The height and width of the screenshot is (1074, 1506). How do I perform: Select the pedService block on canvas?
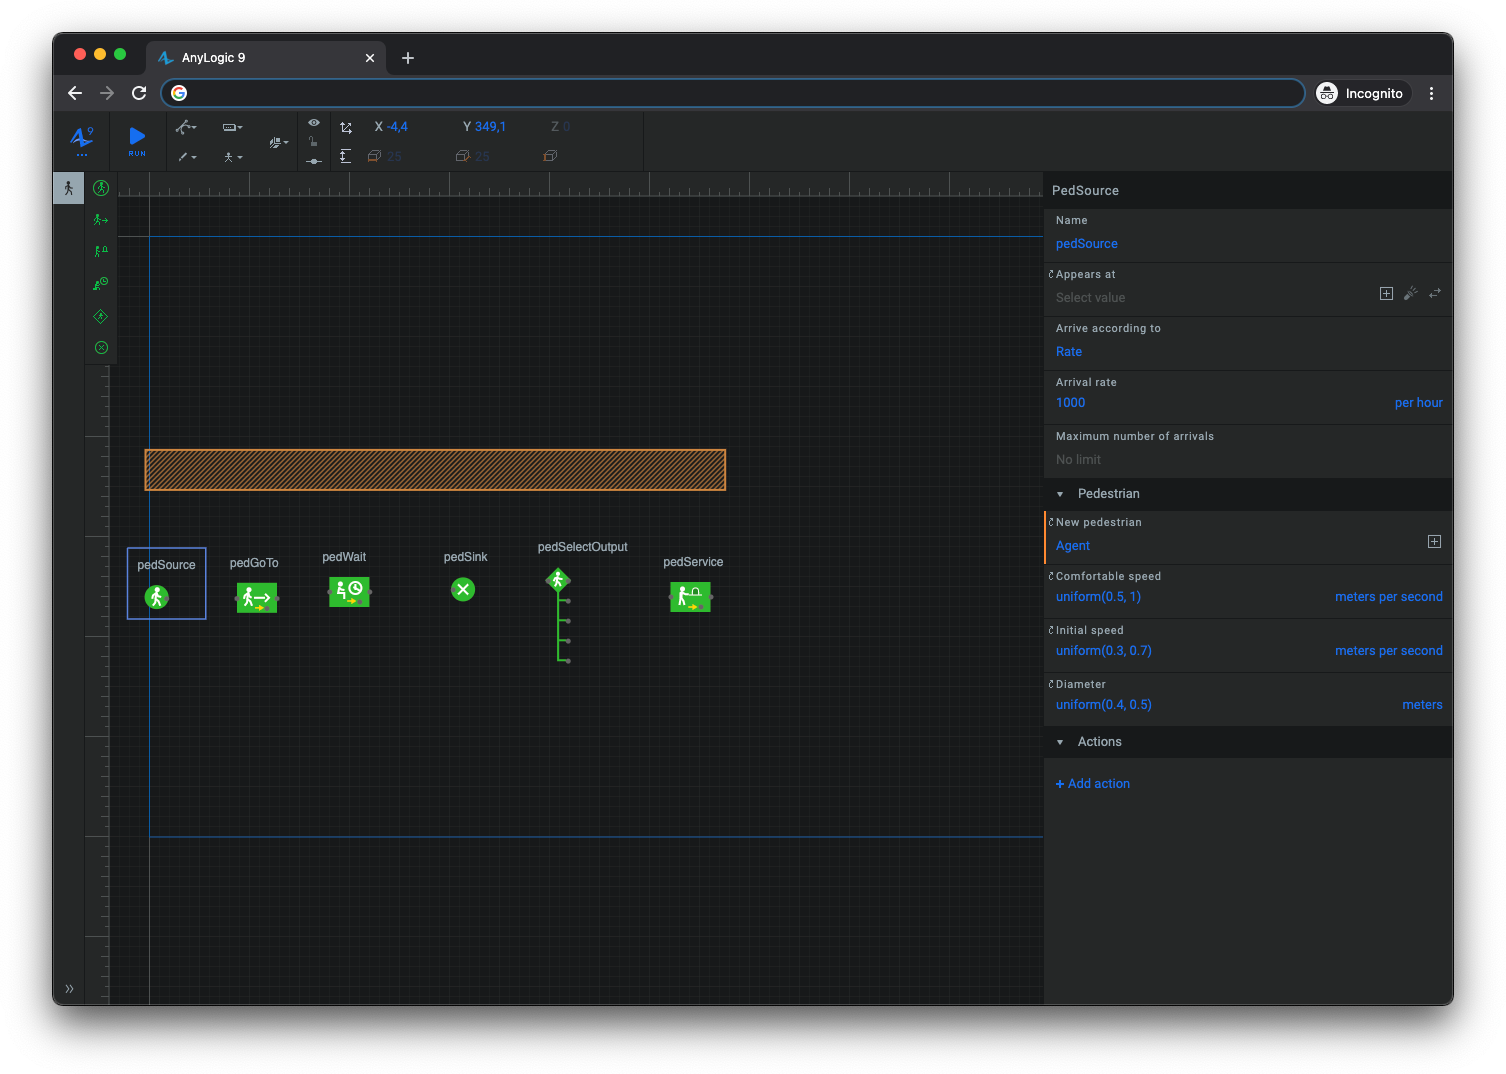click(690, 597)
